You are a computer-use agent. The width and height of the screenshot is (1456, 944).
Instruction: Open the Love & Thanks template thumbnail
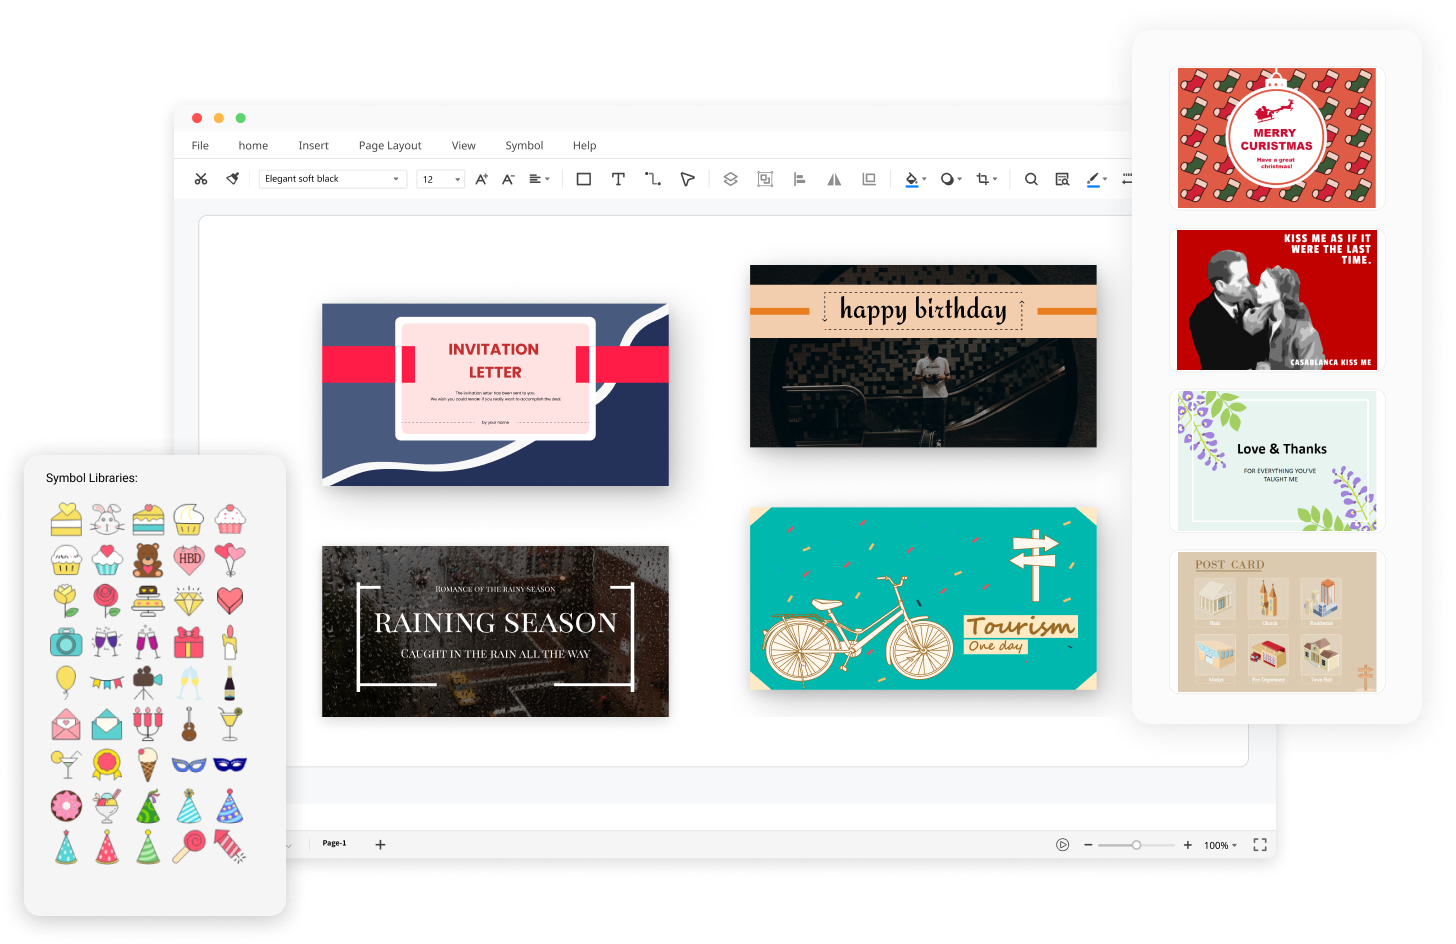(1277, 461)
